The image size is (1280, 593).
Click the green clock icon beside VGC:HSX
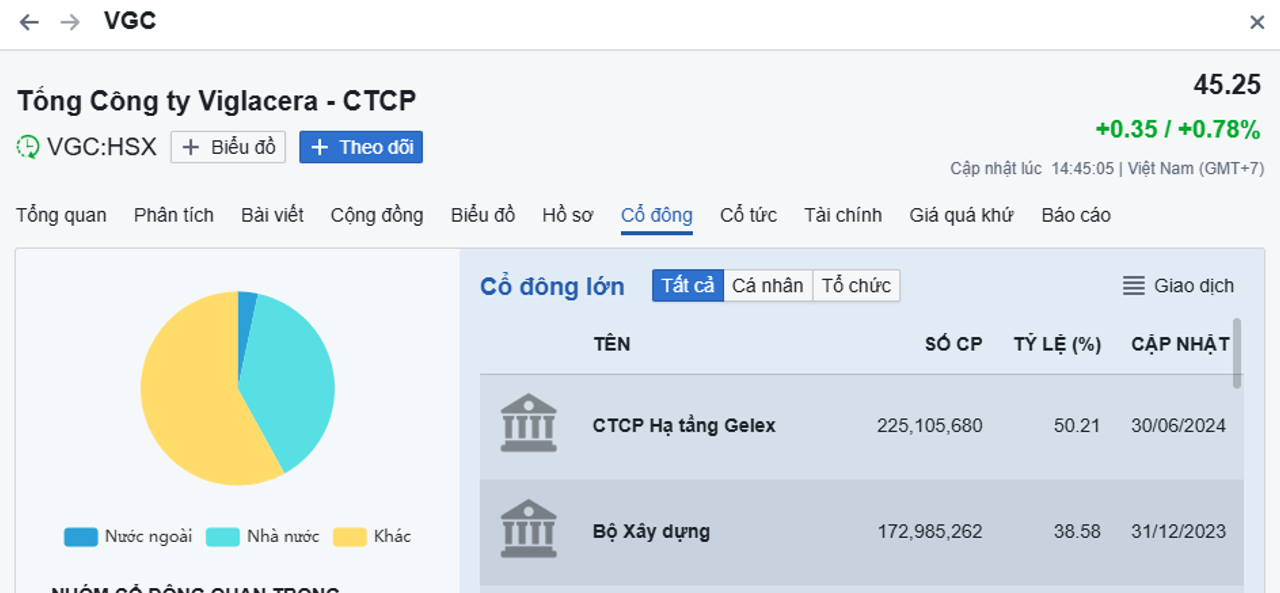[x=28, y=147]
